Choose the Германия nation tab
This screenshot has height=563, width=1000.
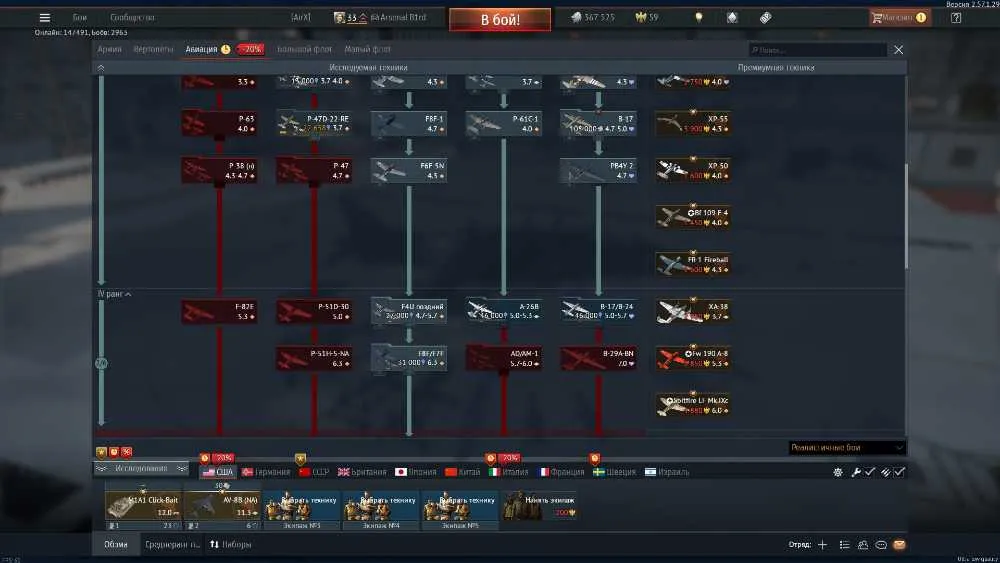click(266, 472)
